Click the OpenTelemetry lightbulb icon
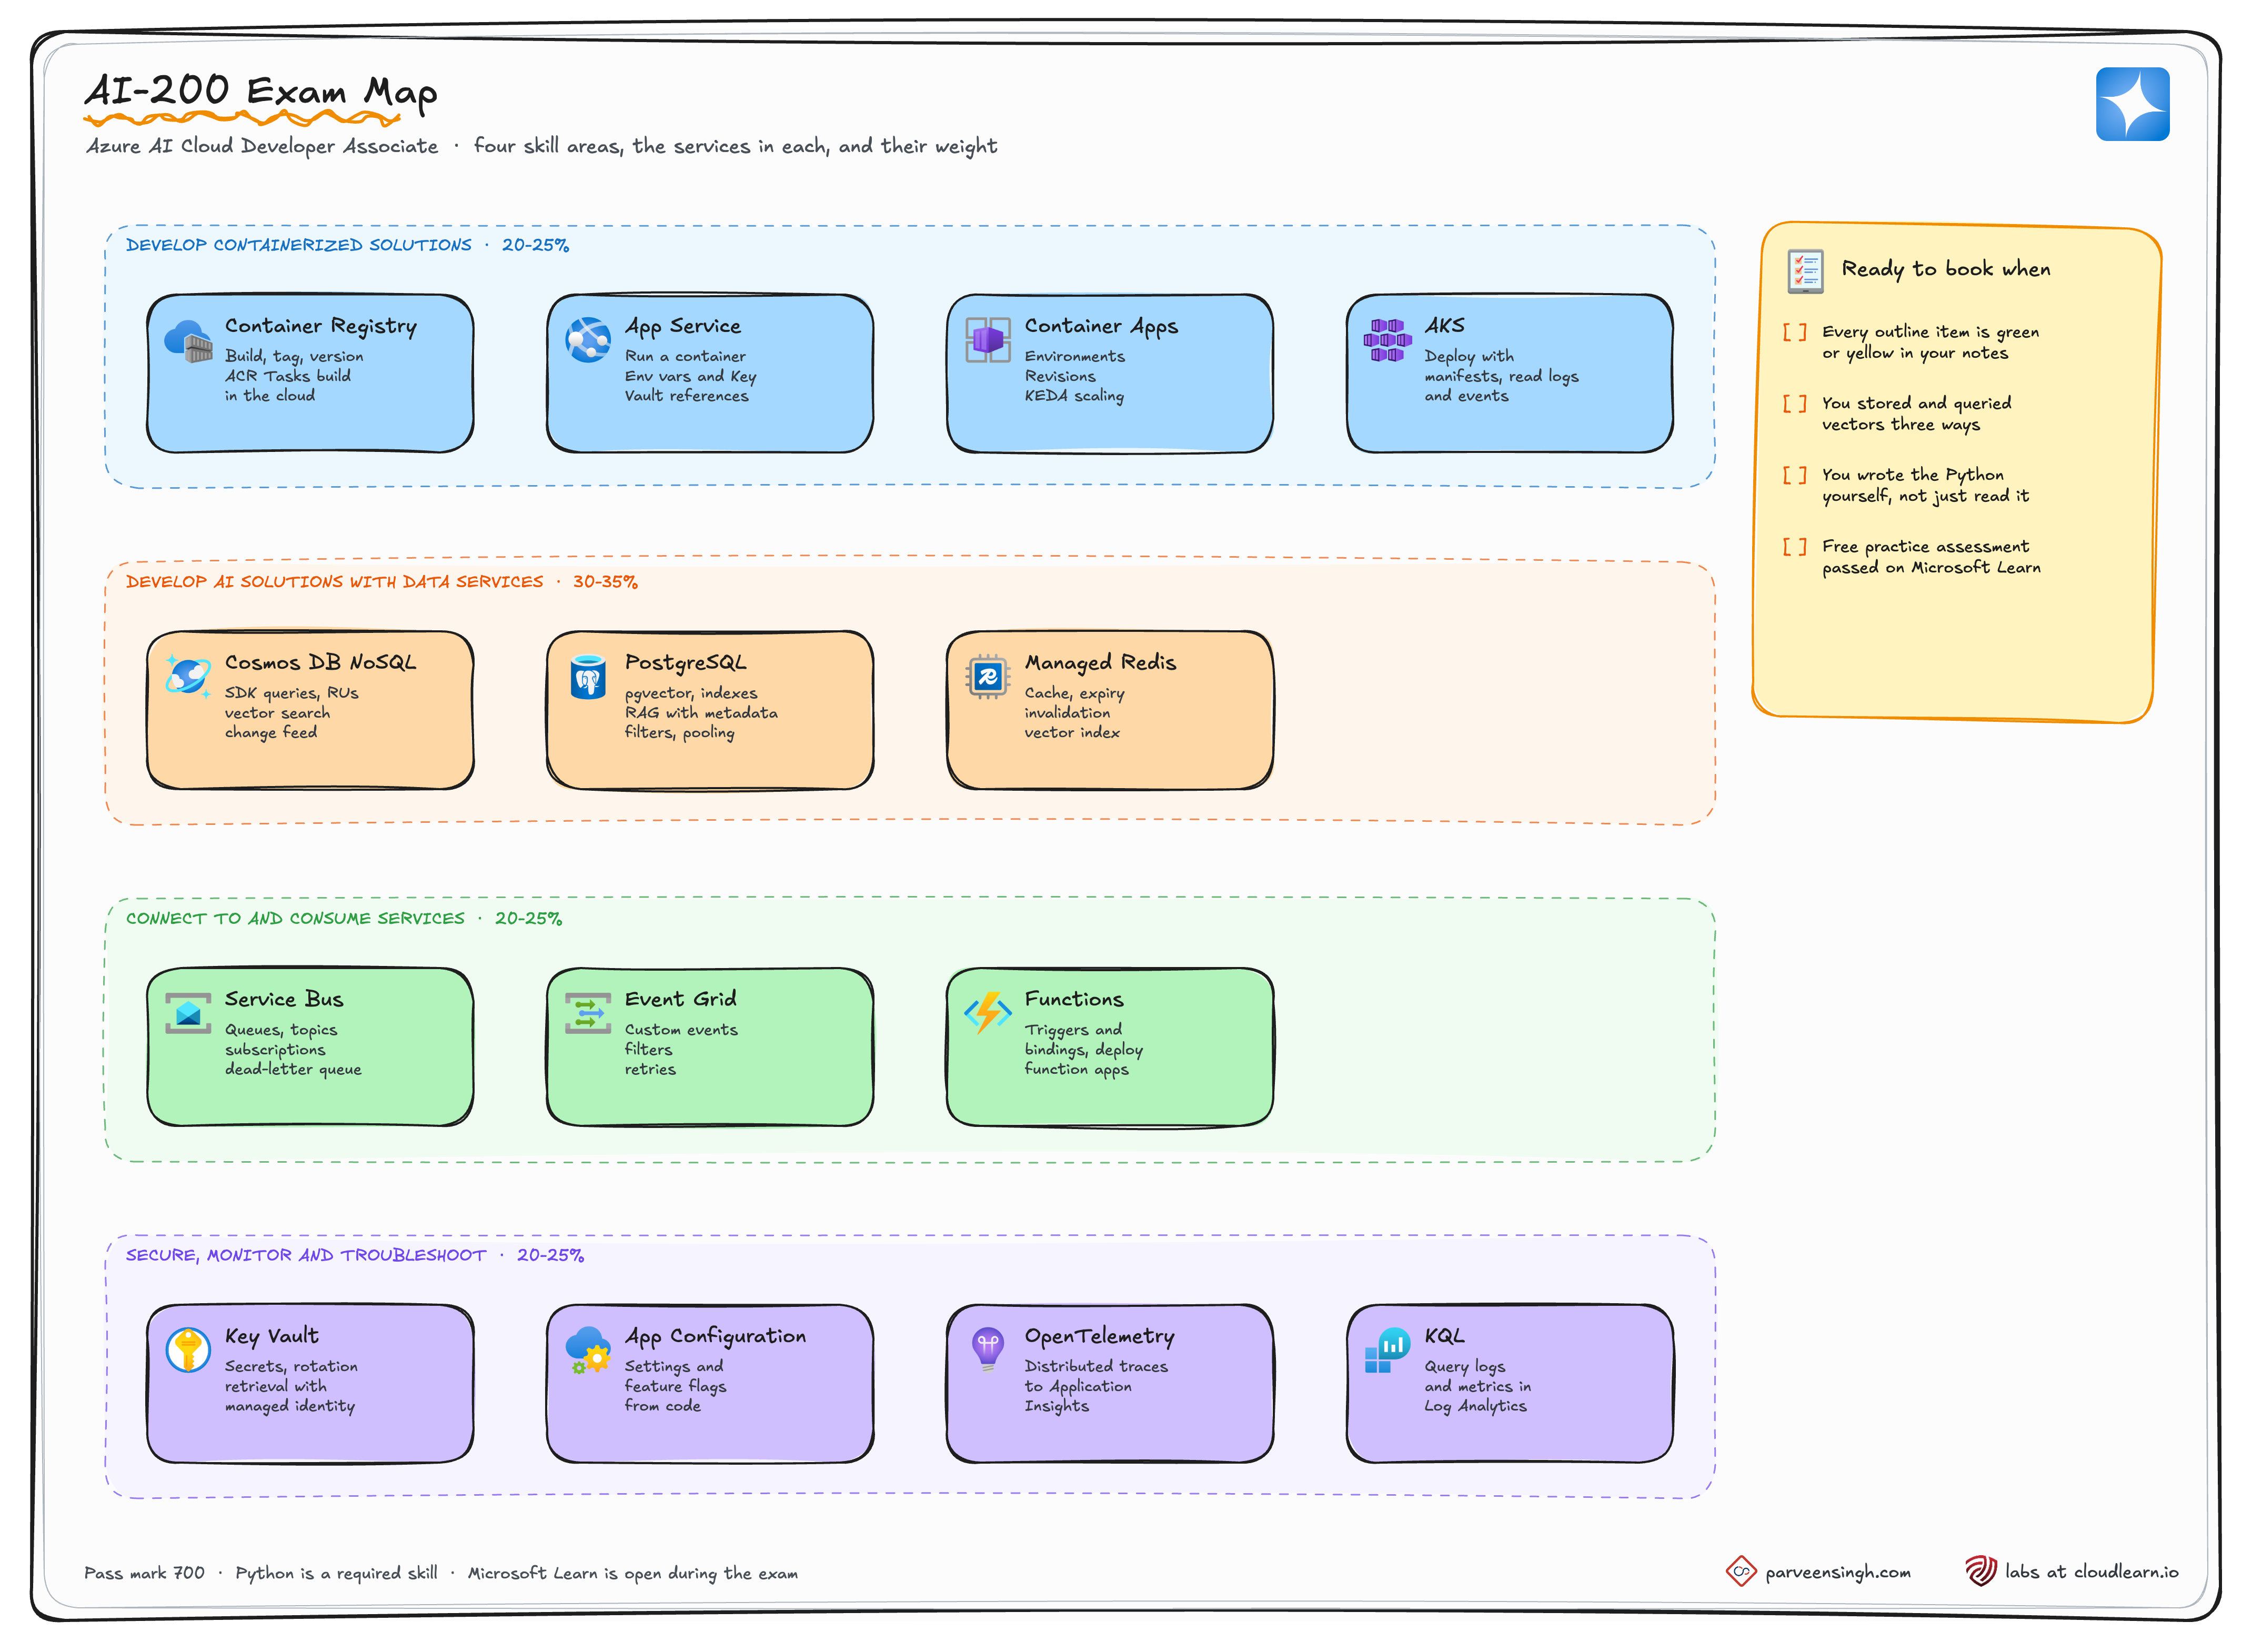 [x=988, y=1350]
